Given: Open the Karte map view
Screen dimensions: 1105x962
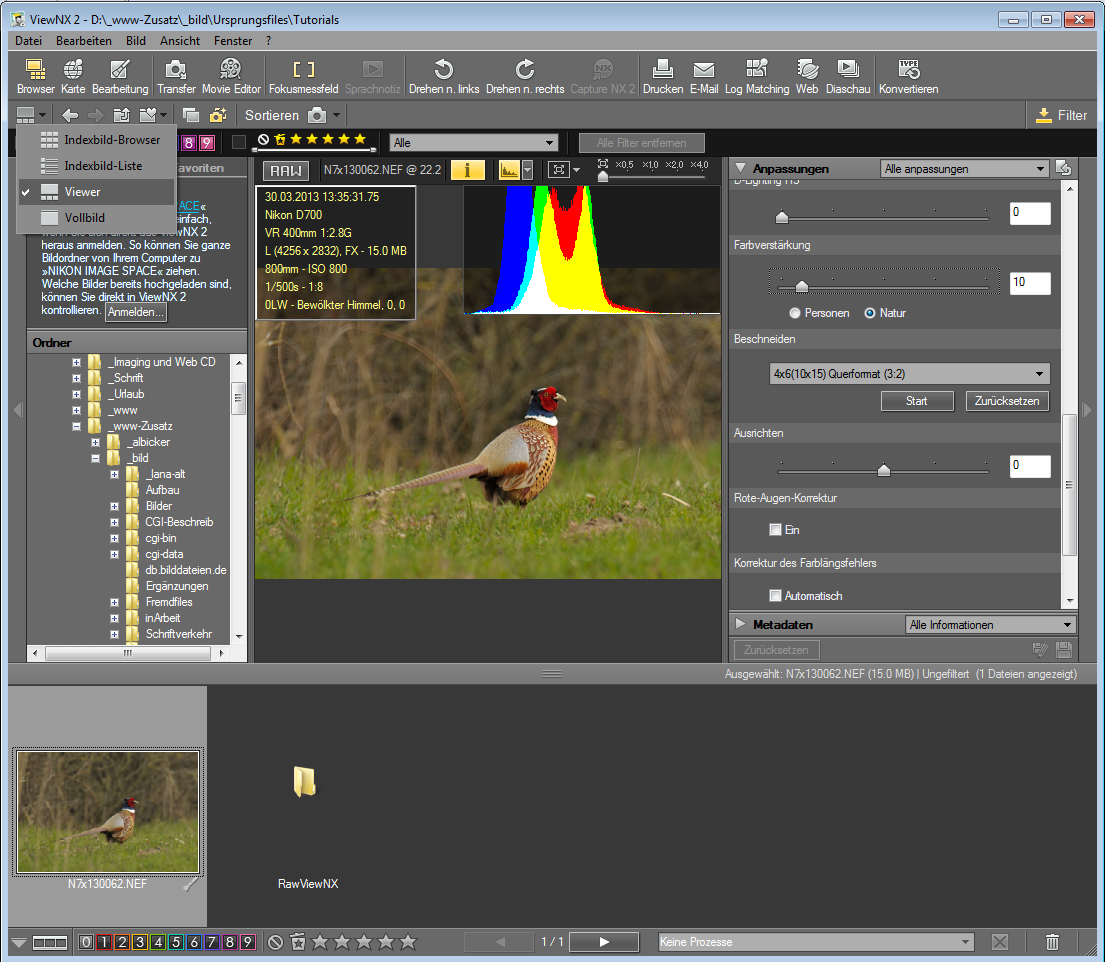Looking at the screenshot, I should point(73,76).
